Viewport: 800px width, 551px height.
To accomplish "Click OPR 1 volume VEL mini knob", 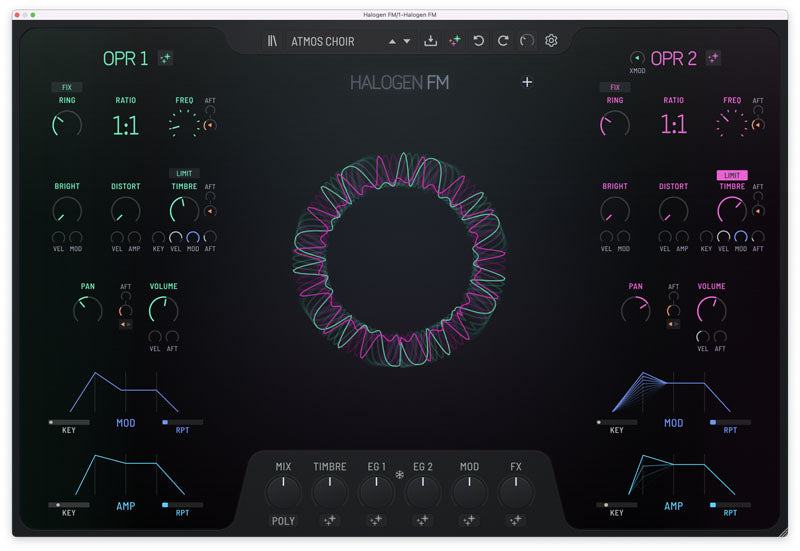I will (x=155, y=337).
